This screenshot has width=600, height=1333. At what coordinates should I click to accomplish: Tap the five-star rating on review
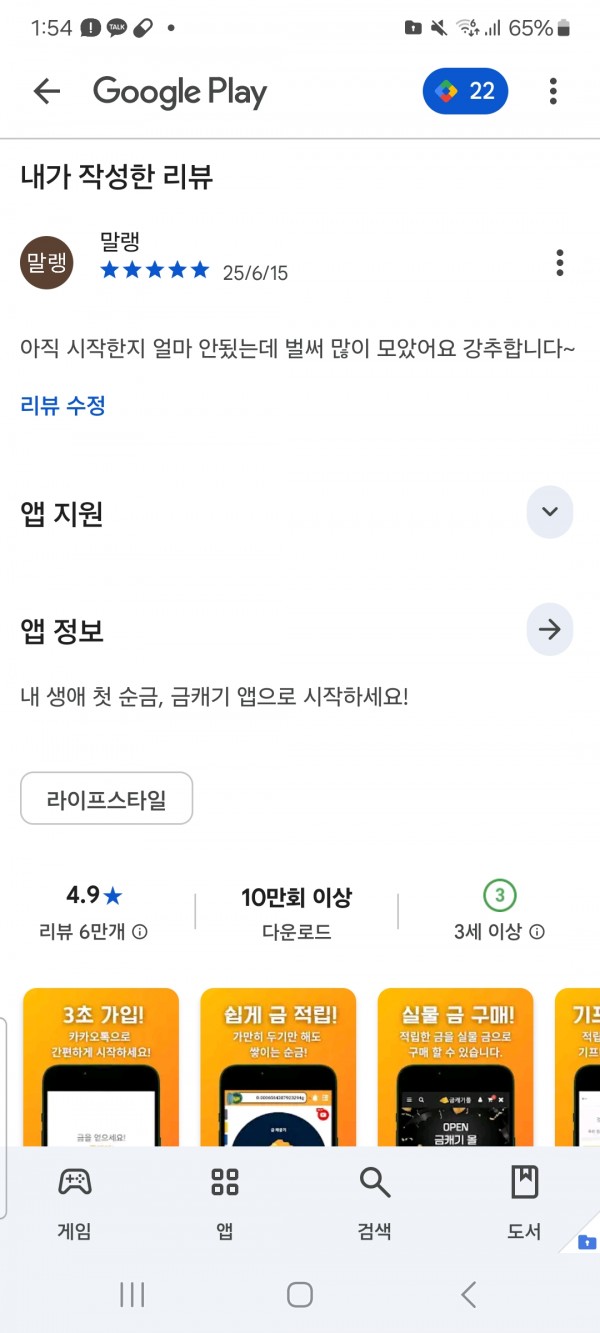coord(155,270)
